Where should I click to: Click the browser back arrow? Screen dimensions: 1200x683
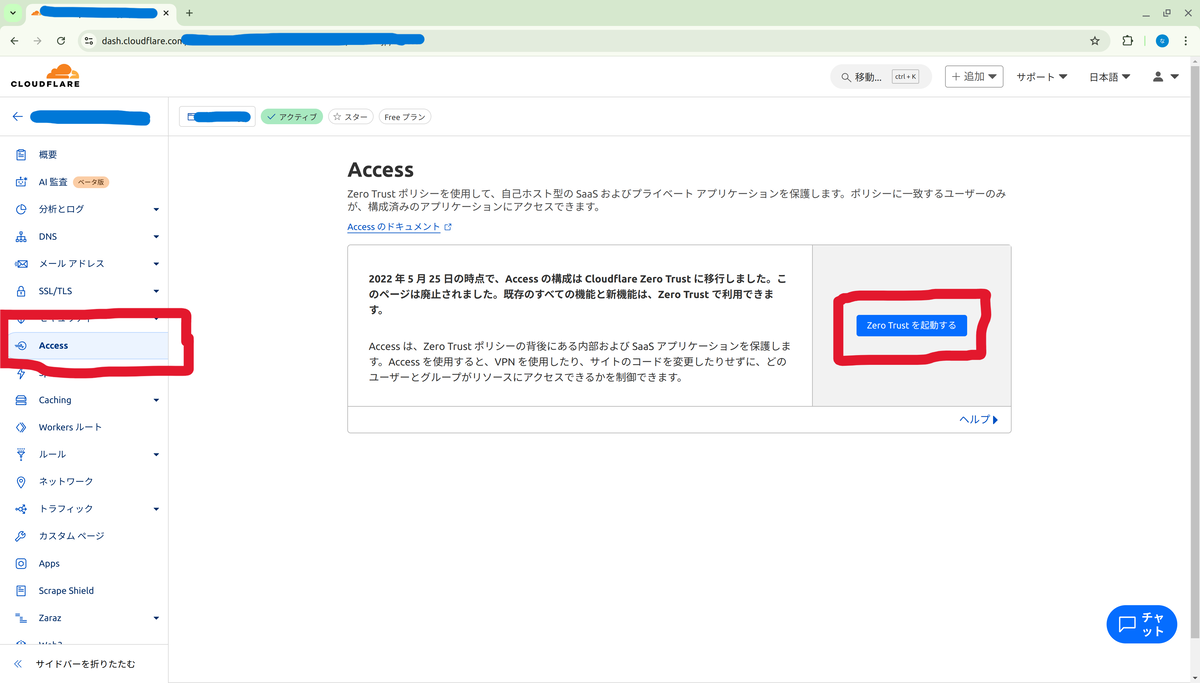pos(14,41)
